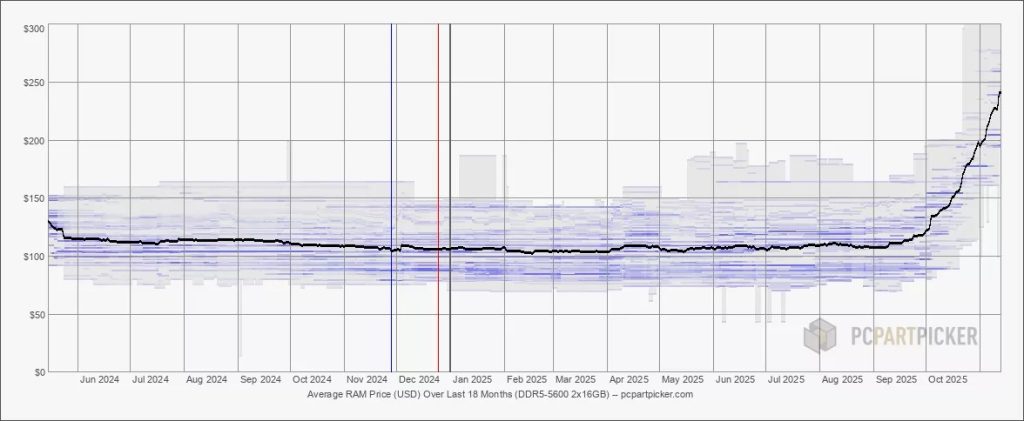Viewport: 1024px width, 421px height.
Task: Select the $250 y-axis label
Action: click(x=33, y=83)
